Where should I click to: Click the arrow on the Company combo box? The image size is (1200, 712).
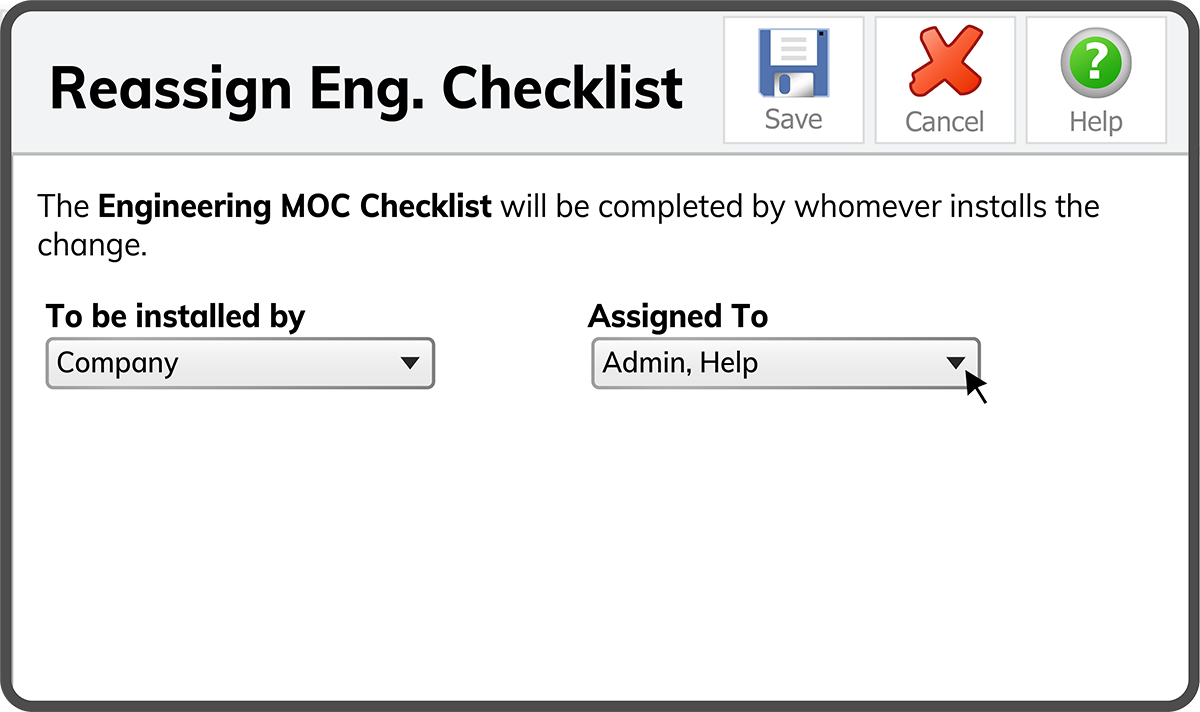click(x=410, y=363)
